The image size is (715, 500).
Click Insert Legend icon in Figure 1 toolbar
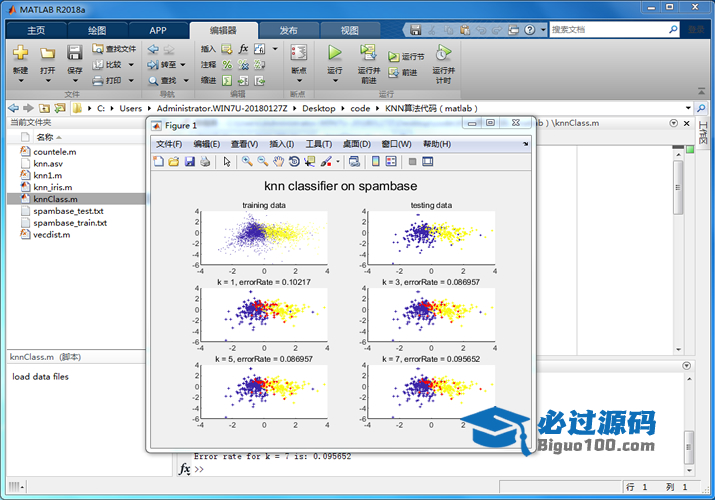pos(391,161)
